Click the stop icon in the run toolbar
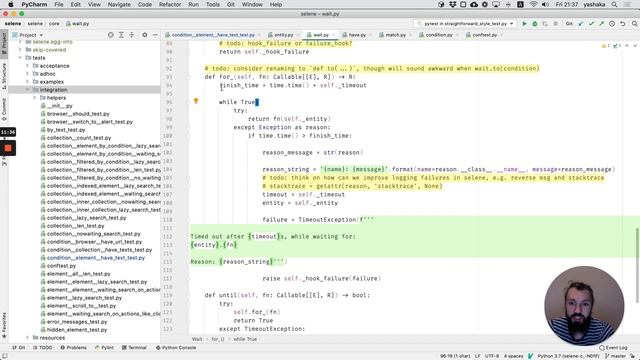This screenshot has width=640, height=360. [556, 24]
